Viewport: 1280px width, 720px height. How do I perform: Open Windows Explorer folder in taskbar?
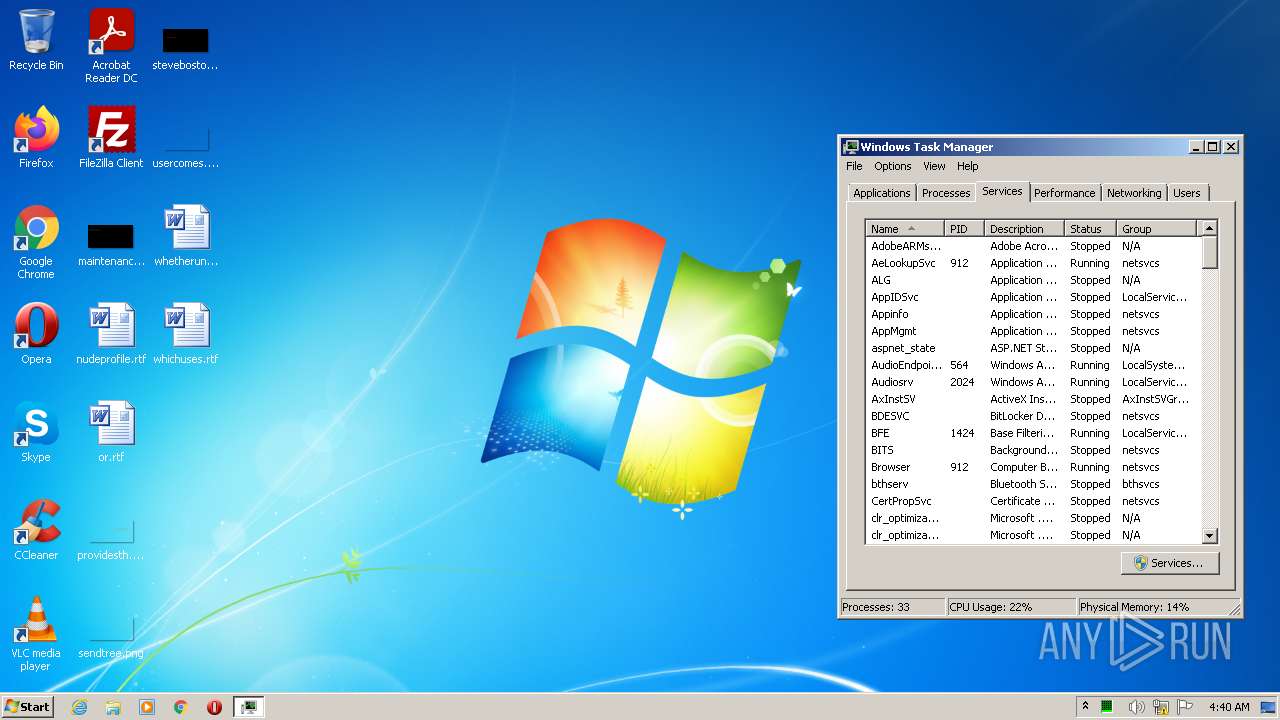[113, 707]
